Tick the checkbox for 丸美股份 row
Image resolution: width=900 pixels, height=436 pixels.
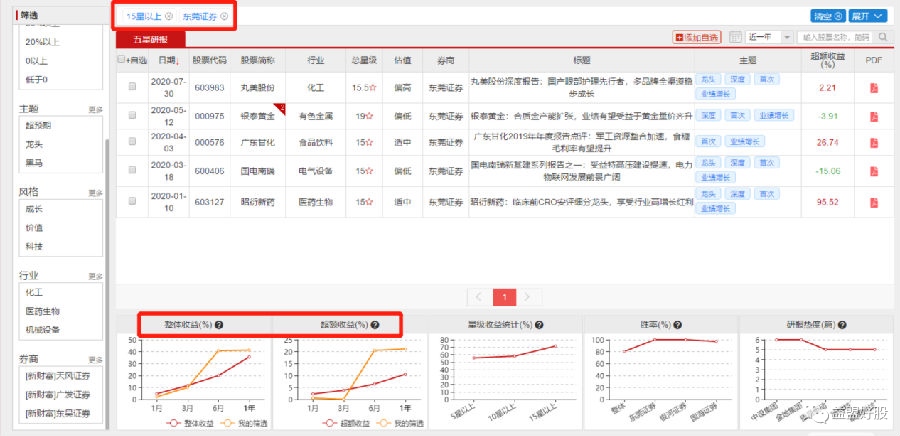click(x=132, y=88)
